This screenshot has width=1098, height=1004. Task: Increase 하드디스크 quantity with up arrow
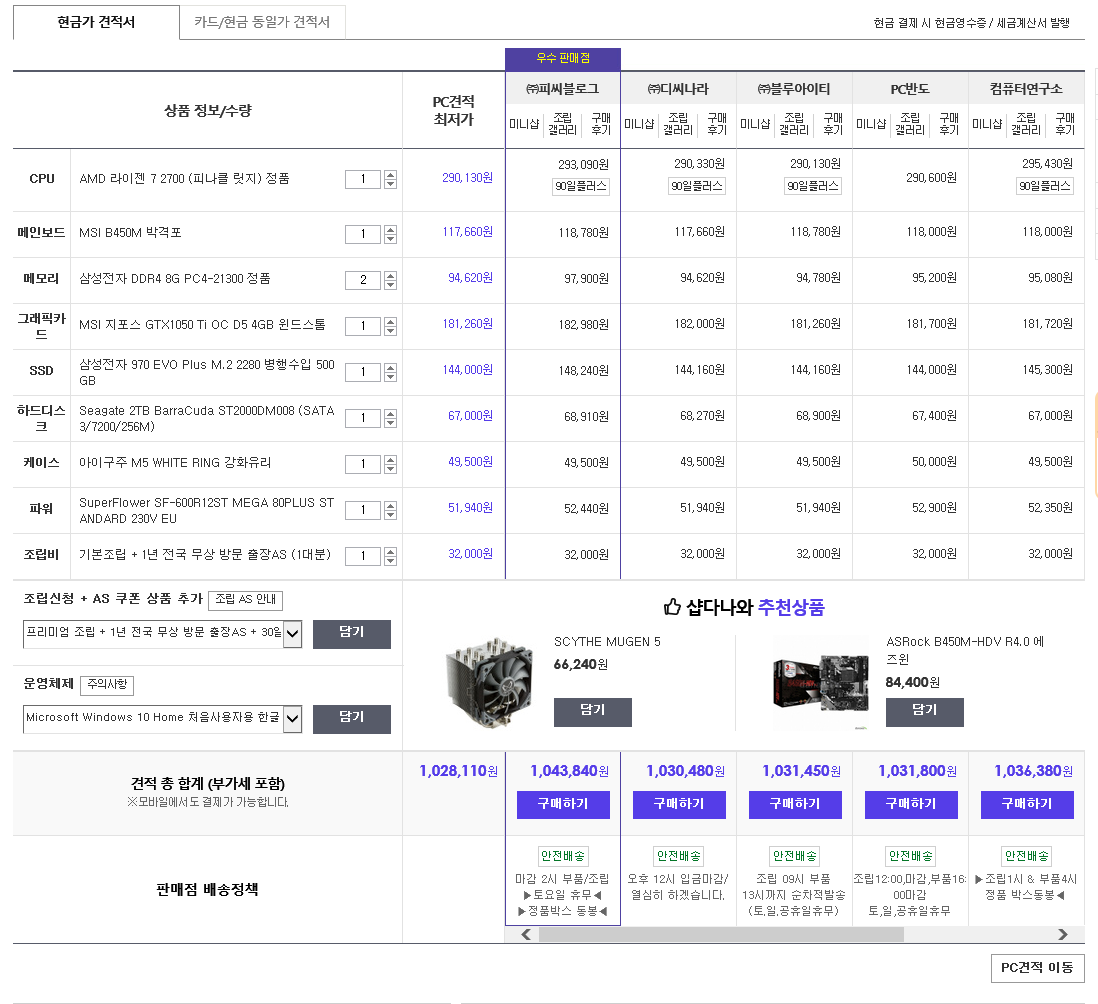[x=391, y=414]
